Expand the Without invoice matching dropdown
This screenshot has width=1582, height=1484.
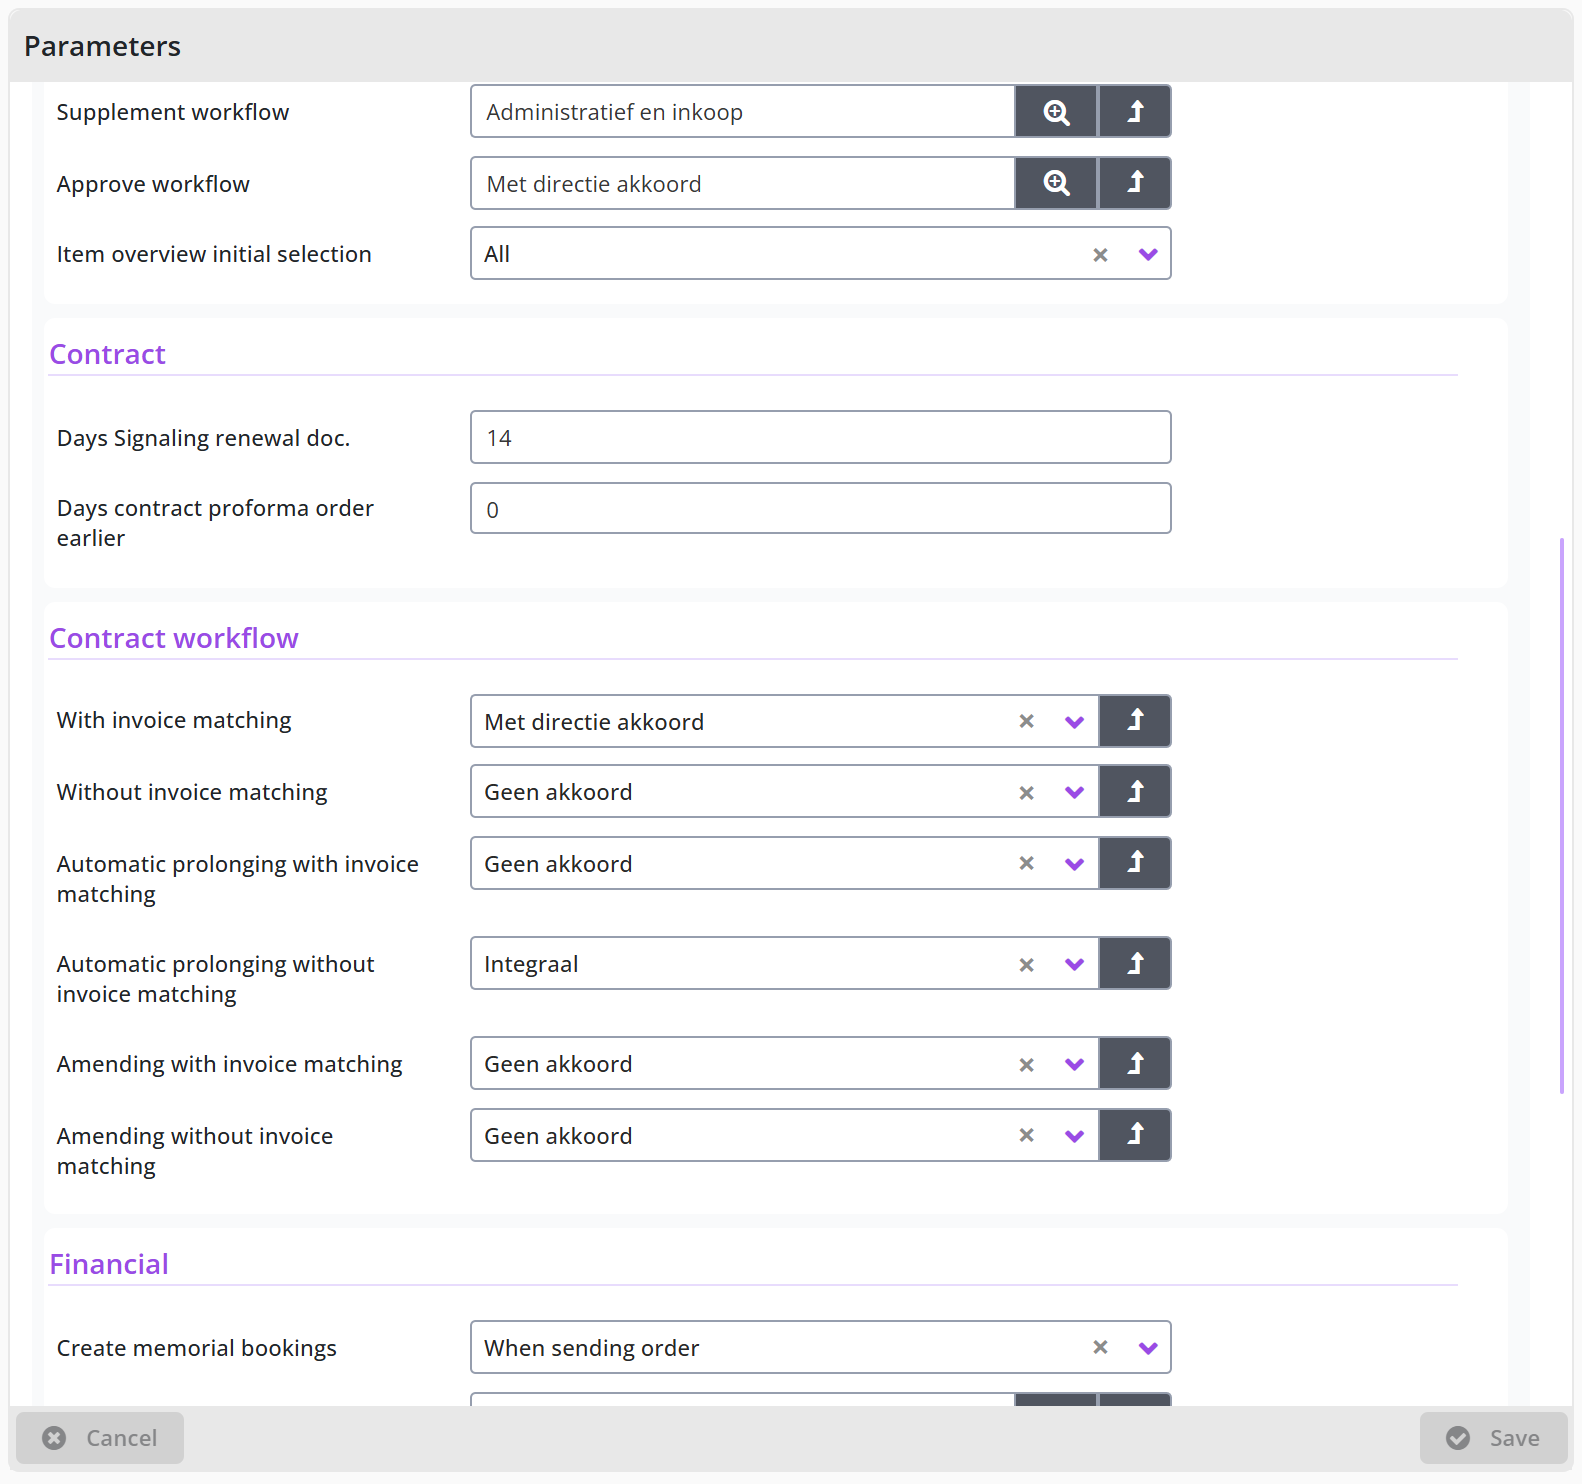tap(1074, 792)
